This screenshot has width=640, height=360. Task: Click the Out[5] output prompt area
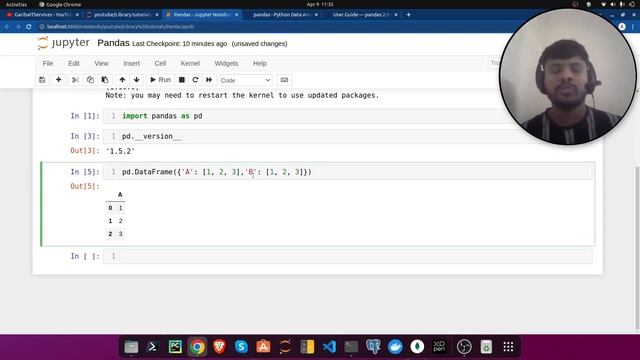click(x=85, y=186)
